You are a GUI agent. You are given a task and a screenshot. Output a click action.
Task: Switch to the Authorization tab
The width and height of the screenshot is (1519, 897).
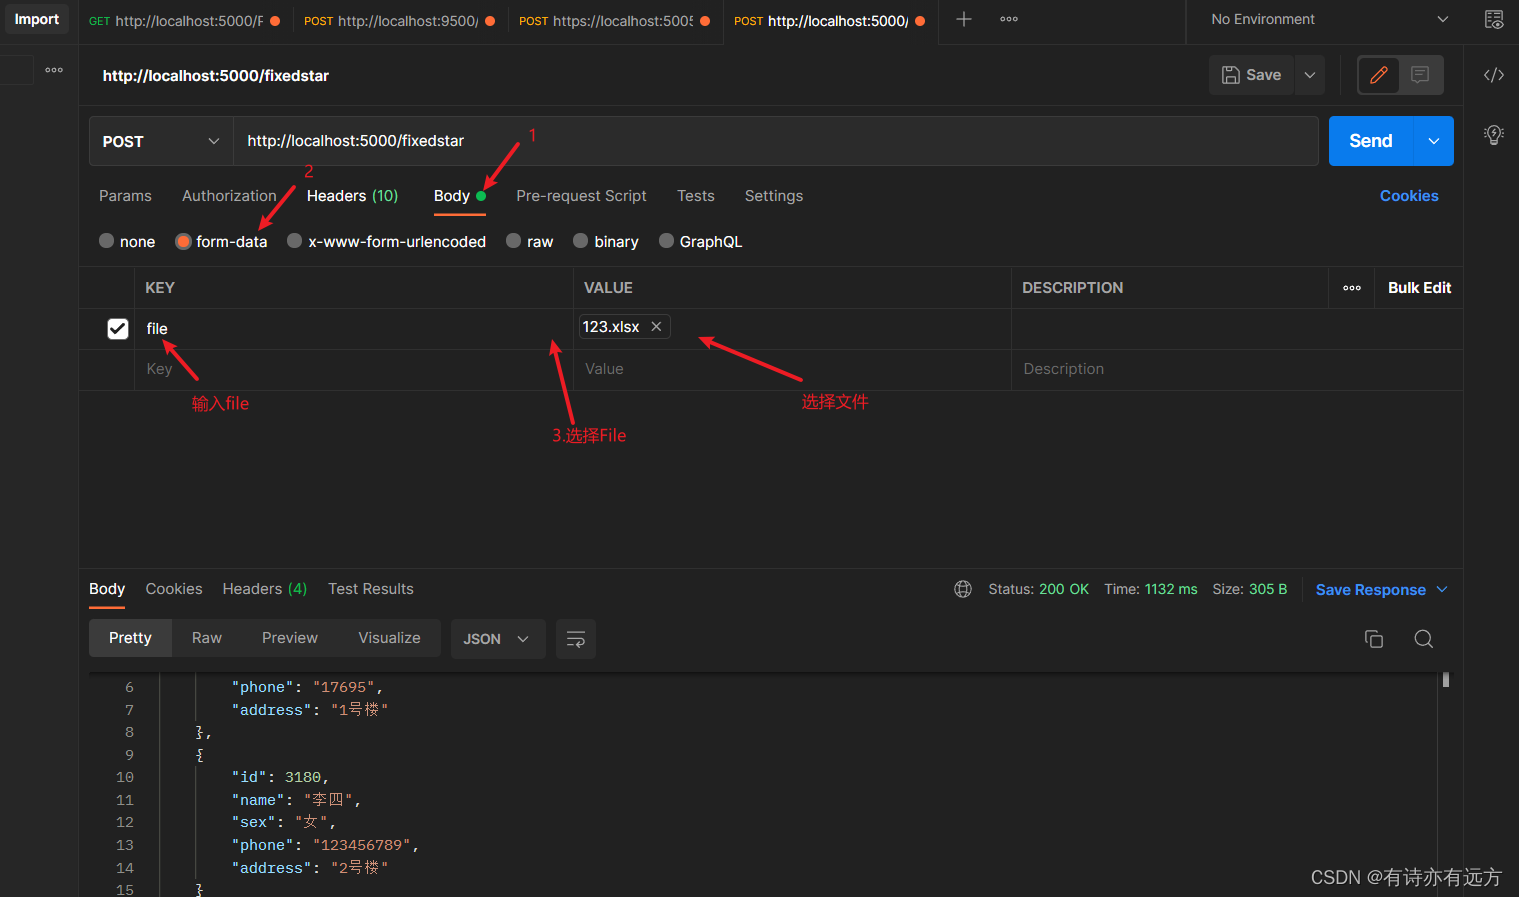click(229, 196)
